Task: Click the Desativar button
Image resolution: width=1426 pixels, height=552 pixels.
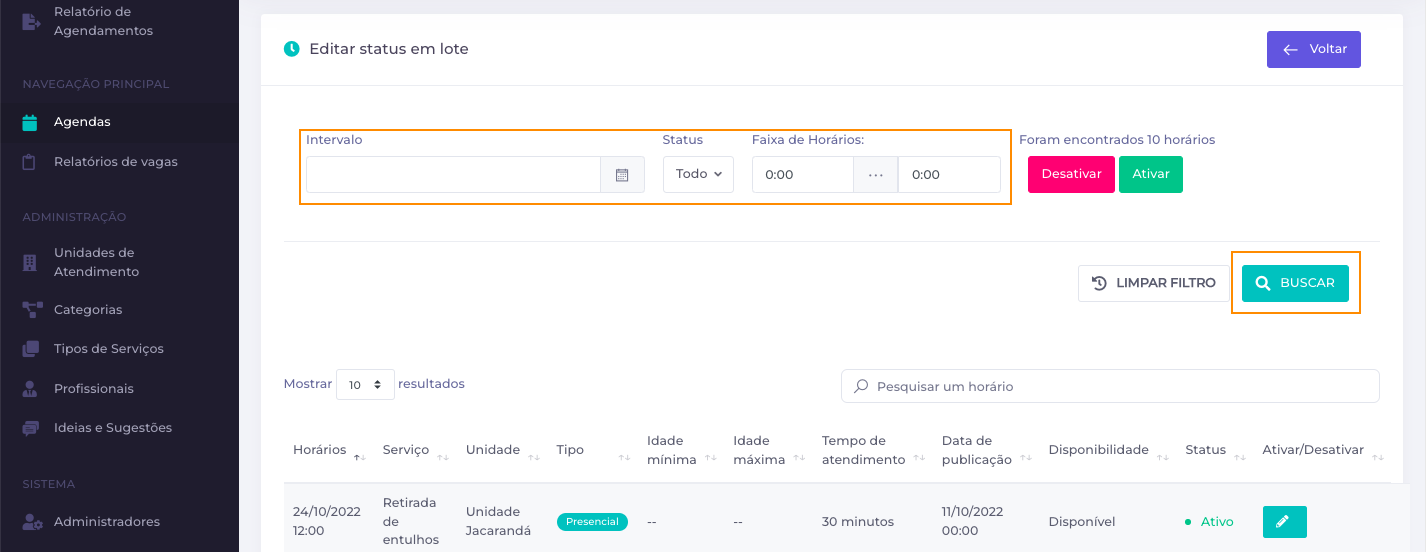Action: 1071,174
